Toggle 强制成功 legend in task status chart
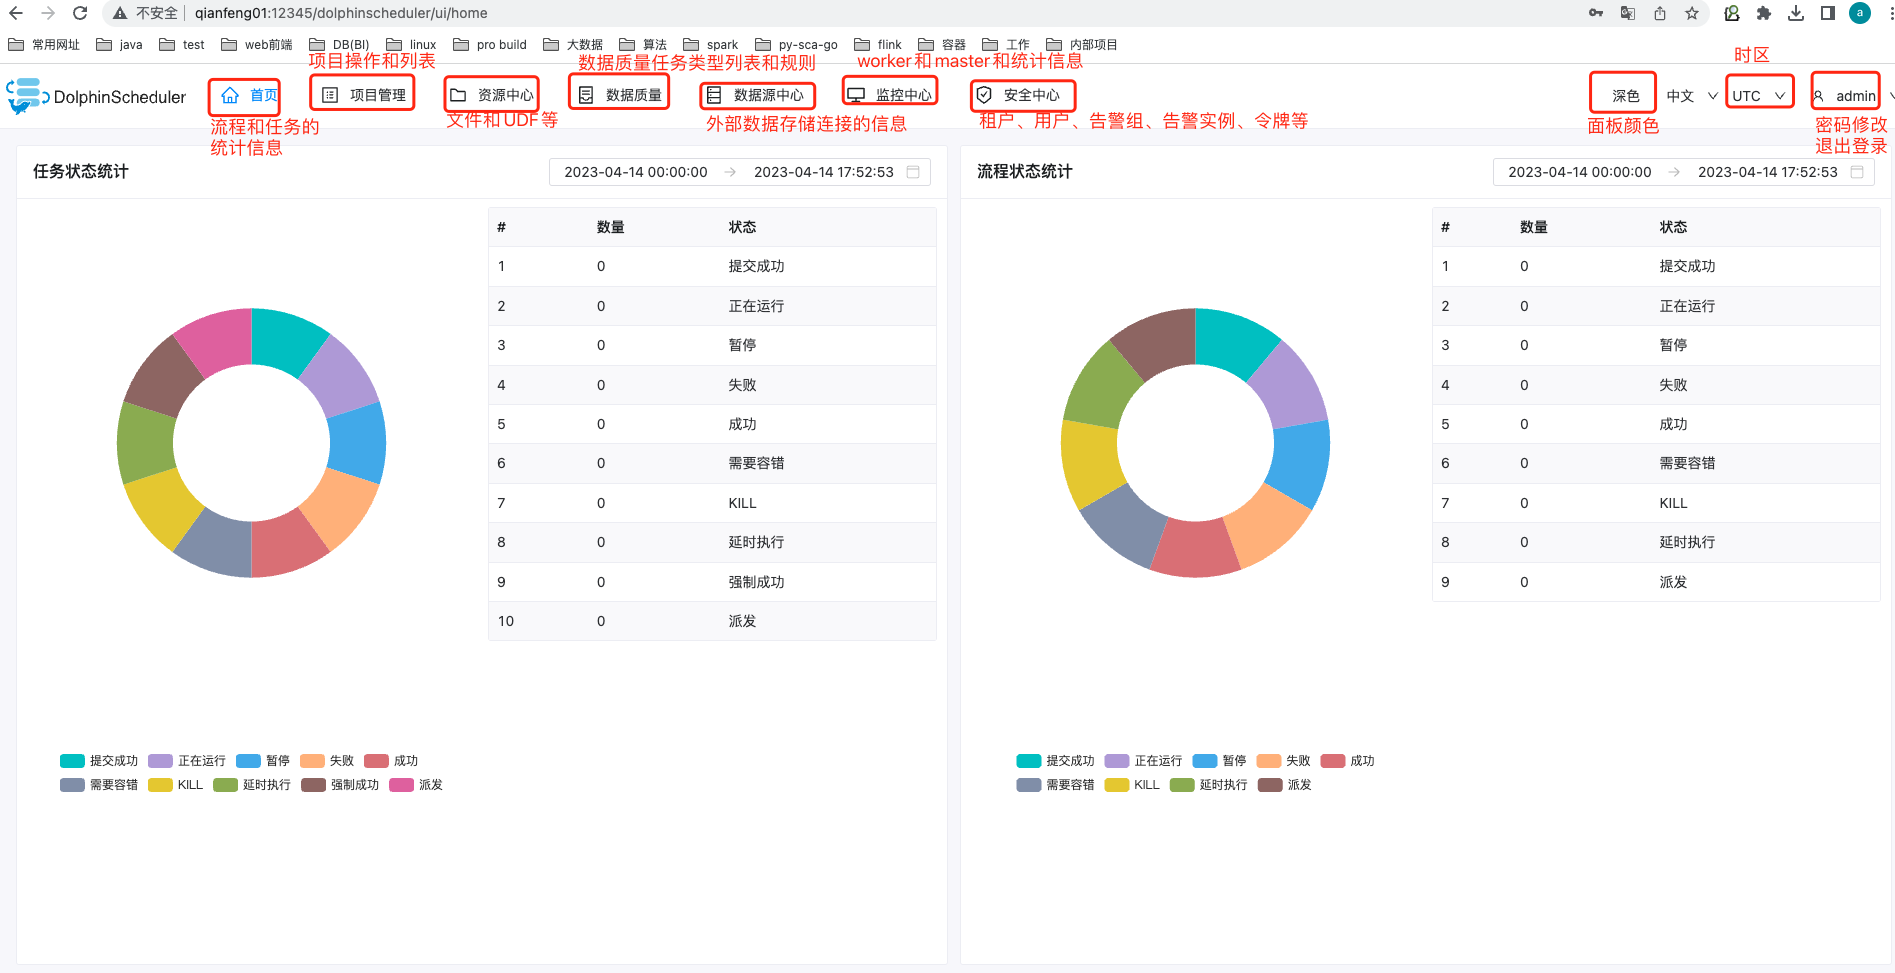Image resolution: width=1895 pixels, height=973 pixels. tap(340, 785)
